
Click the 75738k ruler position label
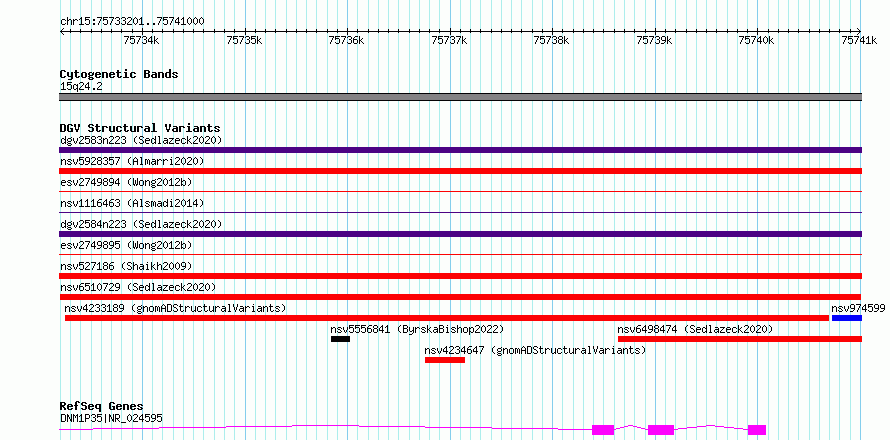click(x=552, y=40)
